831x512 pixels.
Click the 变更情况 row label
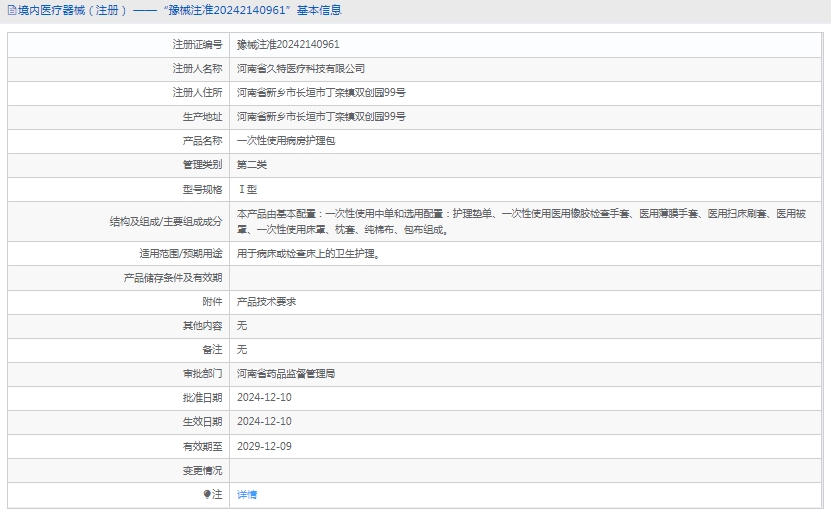202,470
